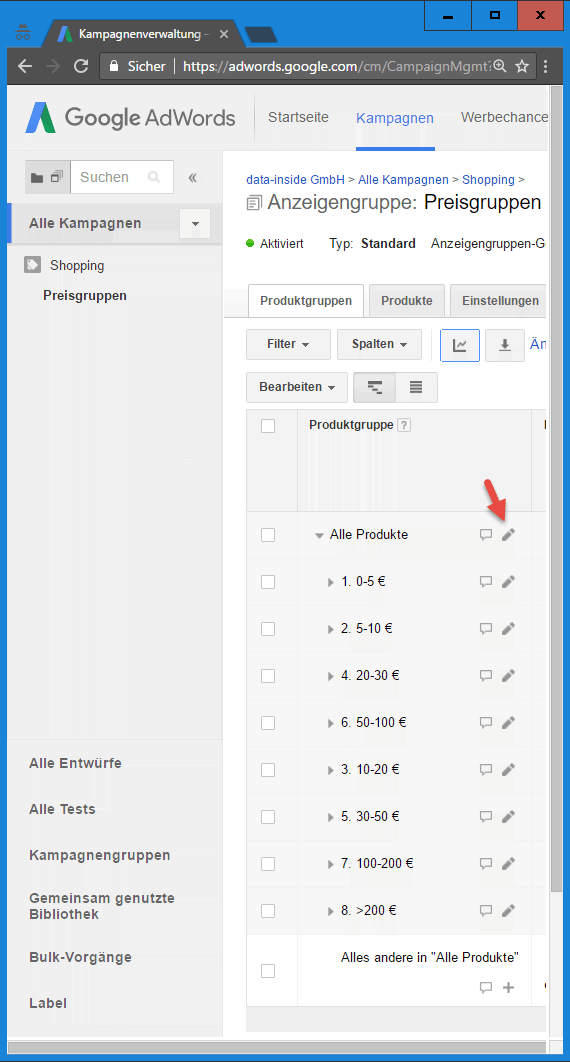Check the 6. 50-100 € row checkbox
Image resolution: width=570 pixels, height=1062 pixels.
coord(268,723)
